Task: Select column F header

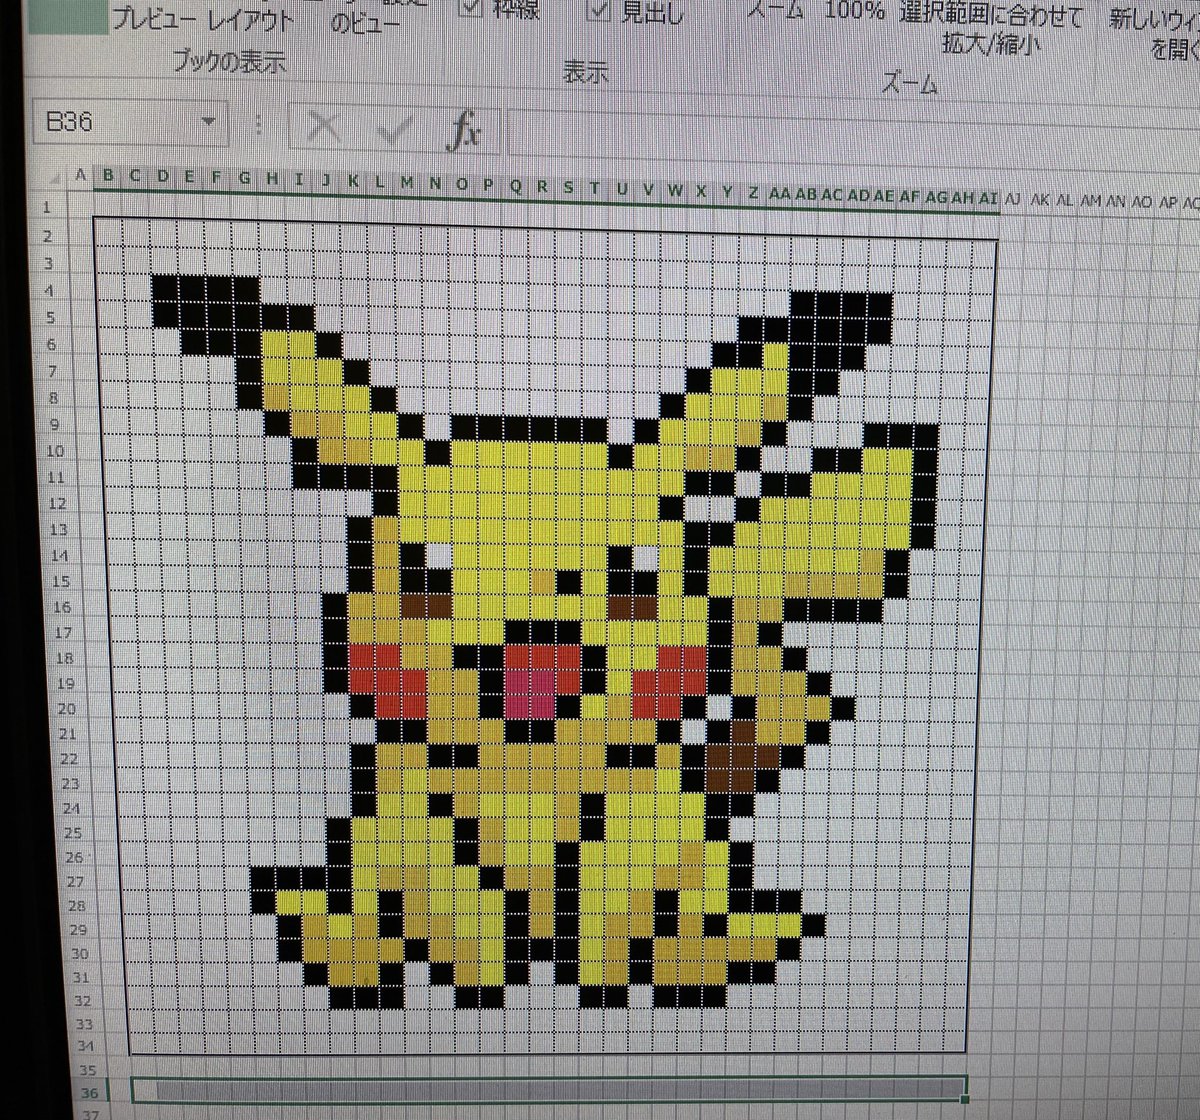Action: click(x=216, y=179)
